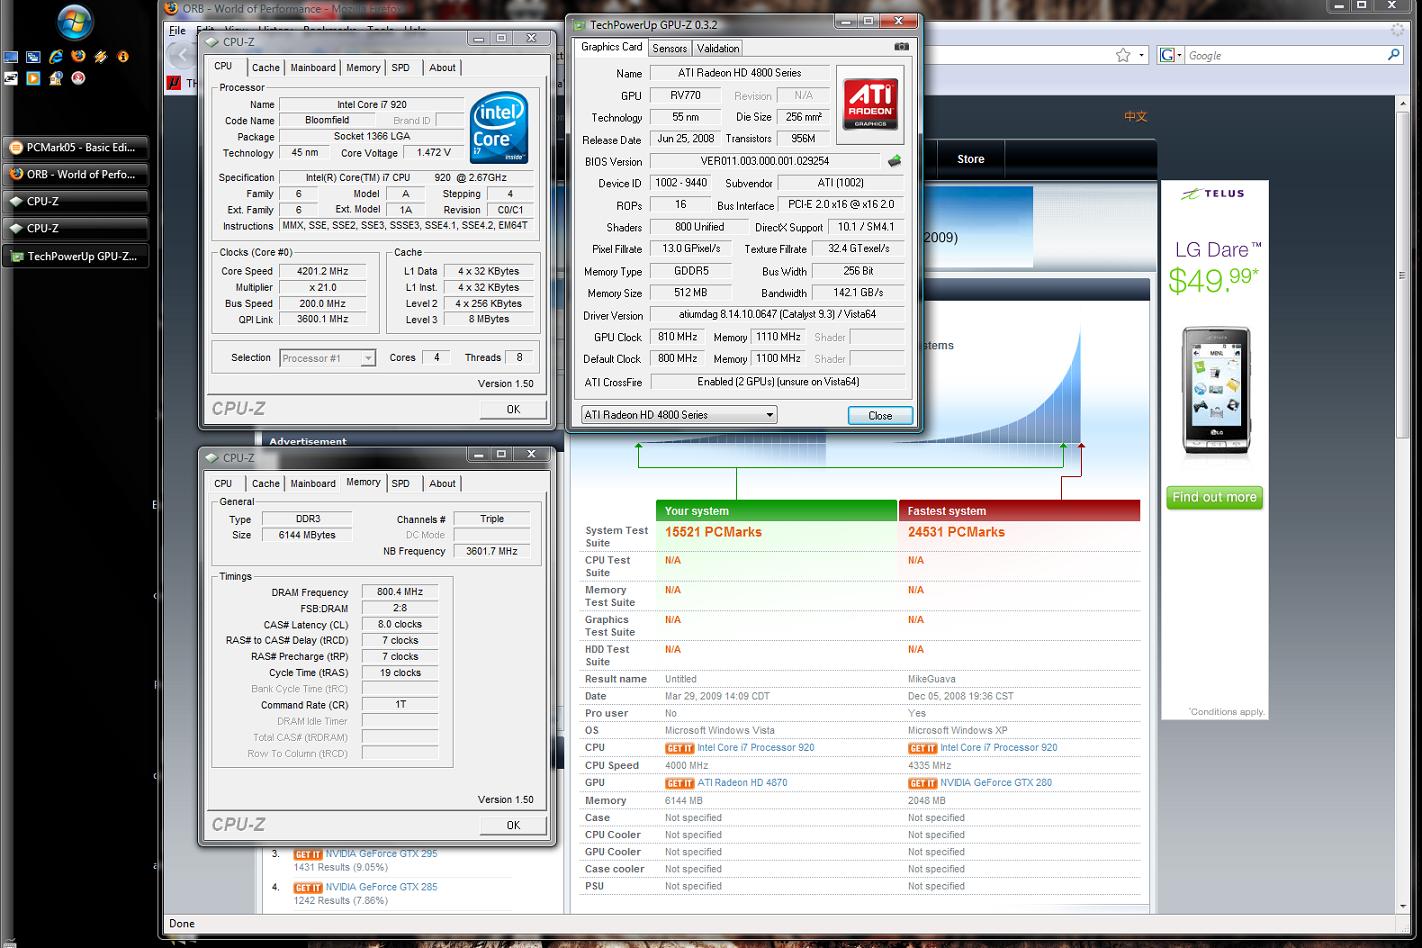Viewport: 1422px width, 948px height.
Task: Switch to TechPowerUp GPU-Z taskbar button
Action: [75, 256]
